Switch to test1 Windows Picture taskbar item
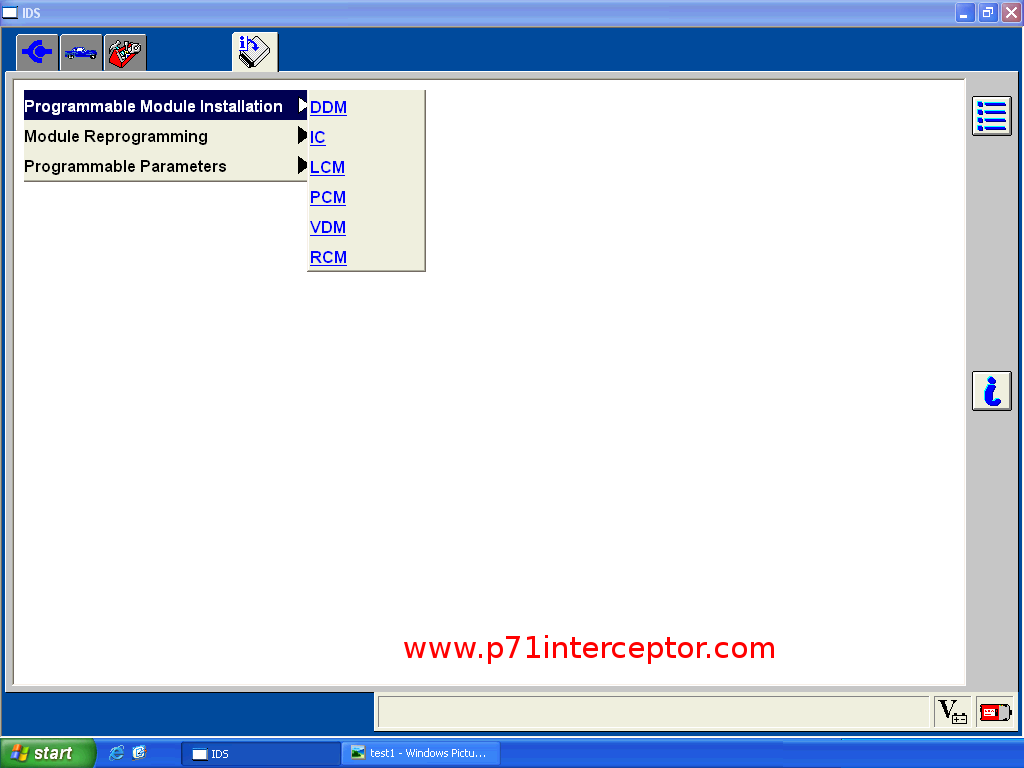 click(x=420, y=753)
